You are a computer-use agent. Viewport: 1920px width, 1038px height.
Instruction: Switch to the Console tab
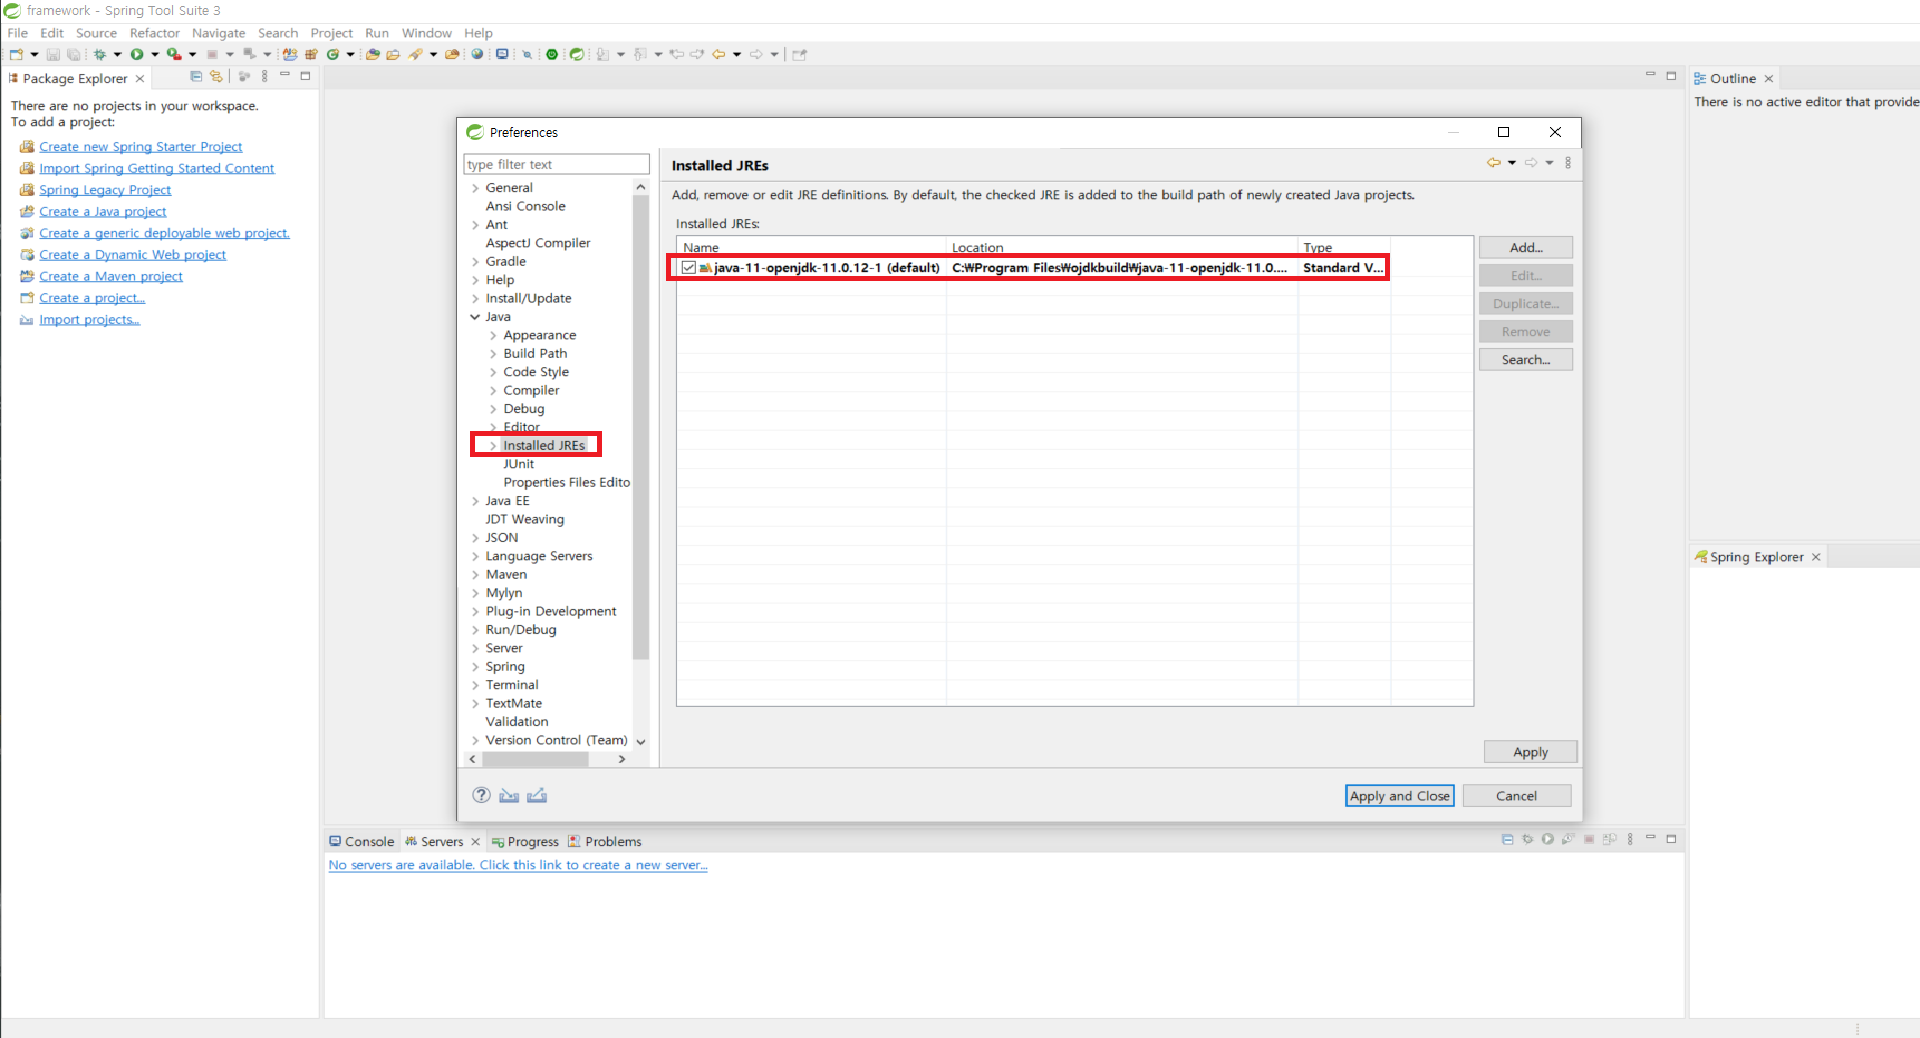click(361, 841)
